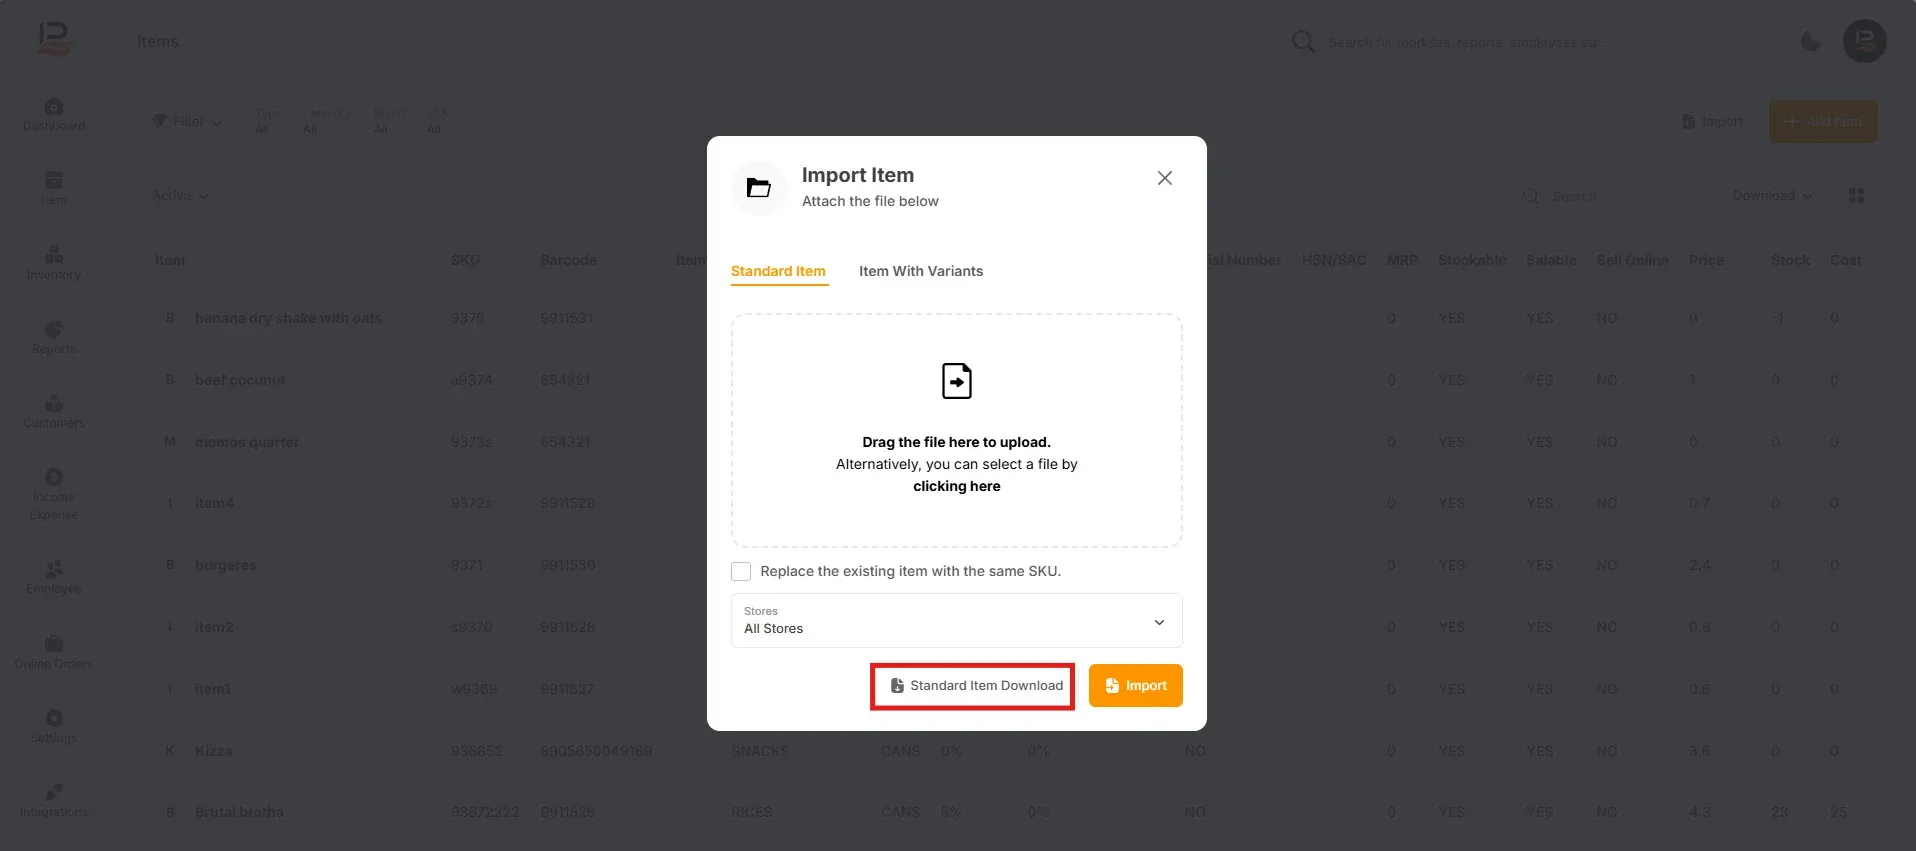1916x851 pixels.
Task: Check Replace the existing item with same SKU
Action: click(x=741, y=571)
